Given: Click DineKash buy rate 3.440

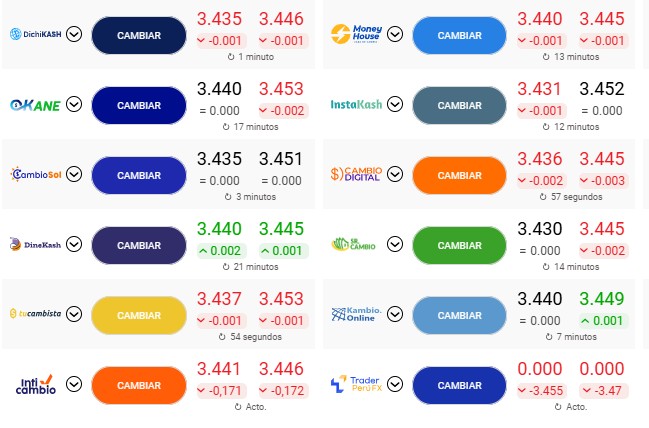Looking at the screenshot, I should [x=219, y=228].
